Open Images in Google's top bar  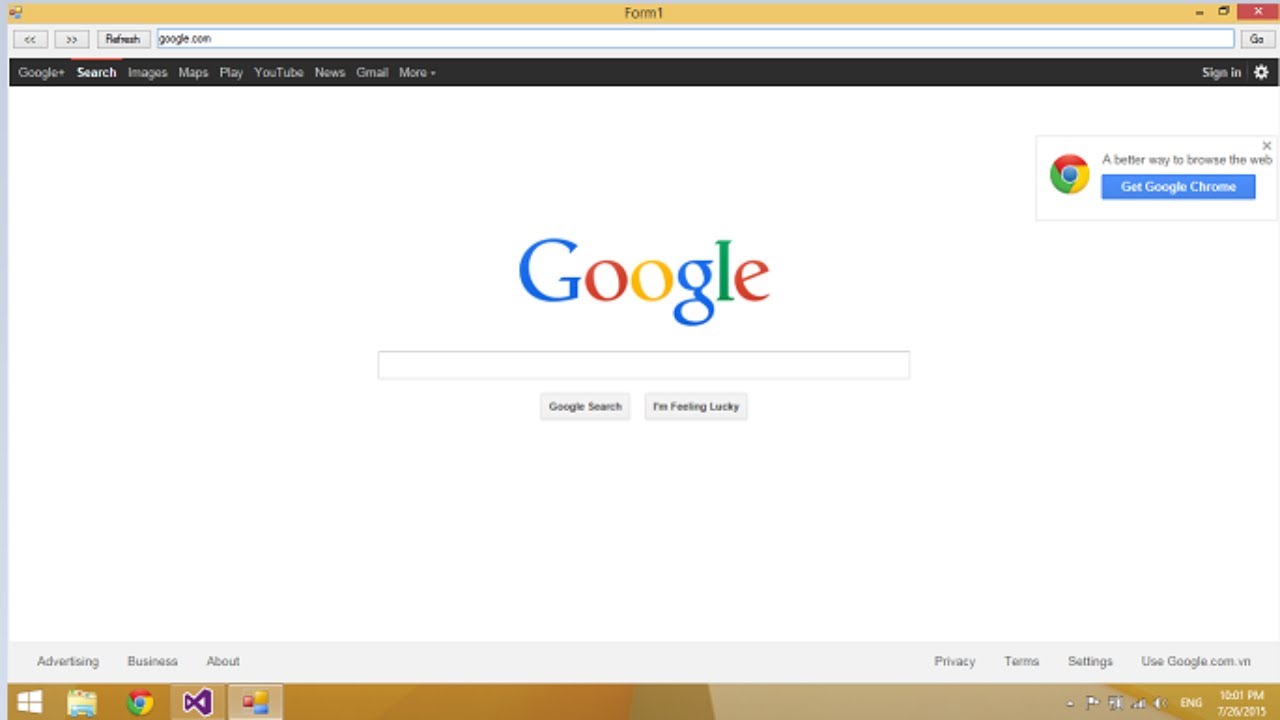point(147,72)
